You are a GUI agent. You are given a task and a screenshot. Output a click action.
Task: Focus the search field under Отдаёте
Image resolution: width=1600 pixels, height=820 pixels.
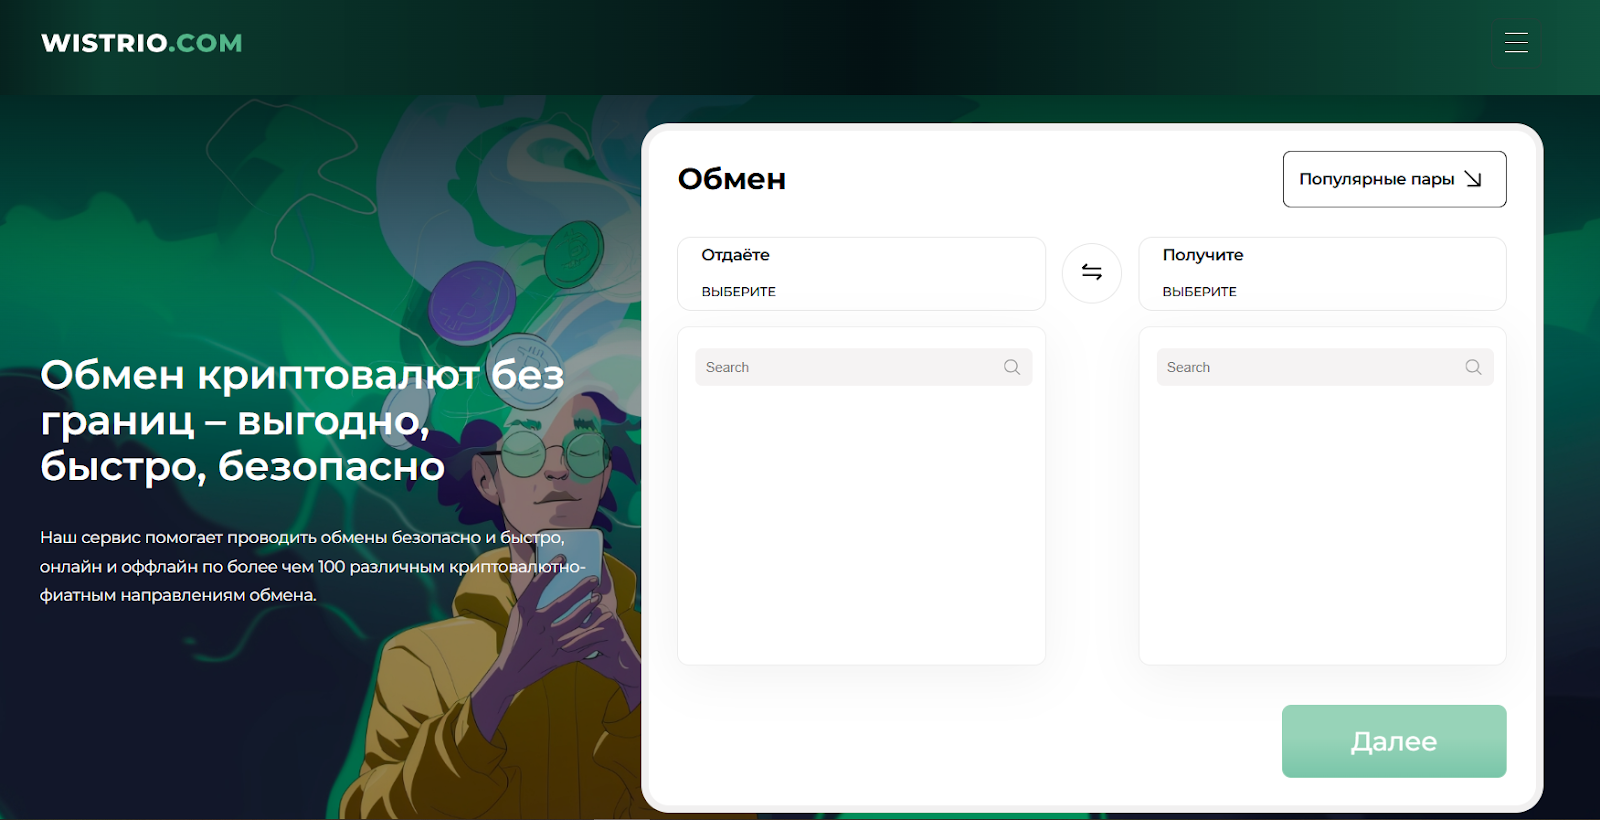click(x=850, y=367)
